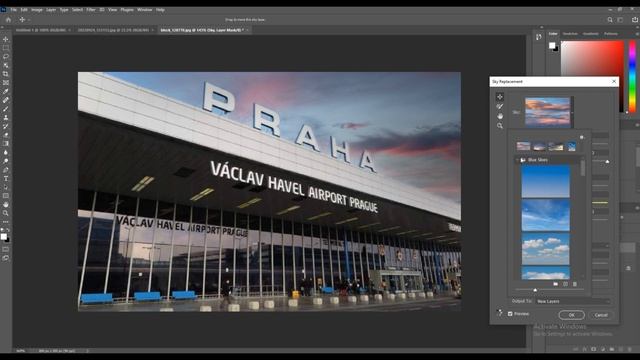This screenshot has height=360, width=640.
Task: Select the Pen tool
Action: pyautogui.click(x=6, y=170)
